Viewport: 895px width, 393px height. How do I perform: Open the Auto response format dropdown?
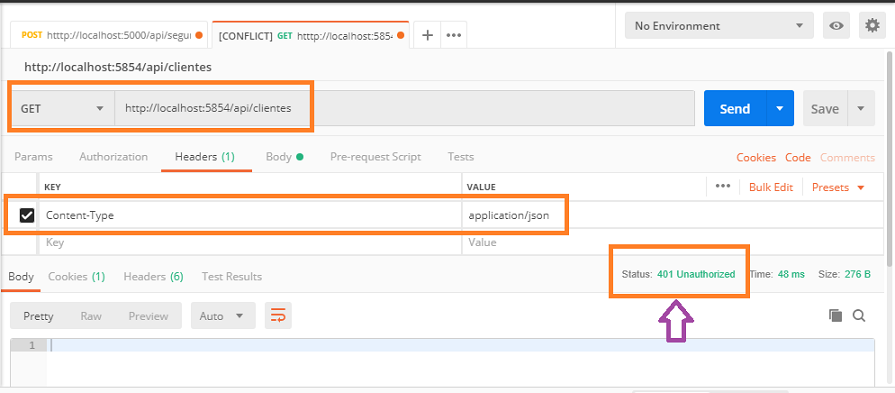pos(223,316)
